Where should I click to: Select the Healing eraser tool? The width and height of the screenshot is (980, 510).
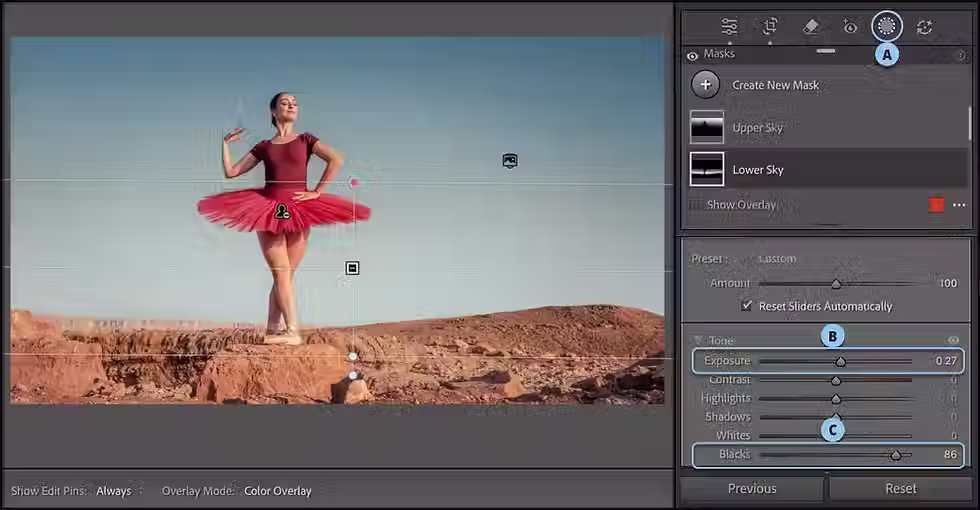pyautogui.click(x=810, y=26)
